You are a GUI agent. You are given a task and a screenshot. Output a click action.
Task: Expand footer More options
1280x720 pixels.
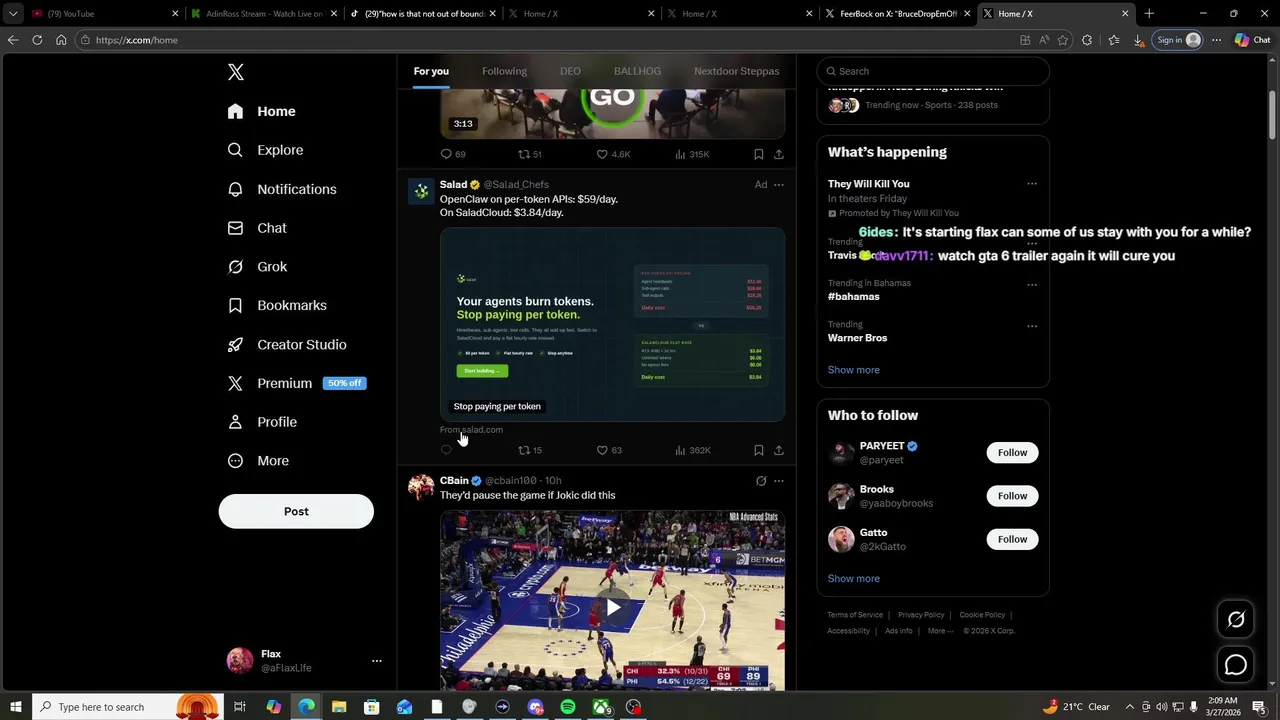coord(940,631)
